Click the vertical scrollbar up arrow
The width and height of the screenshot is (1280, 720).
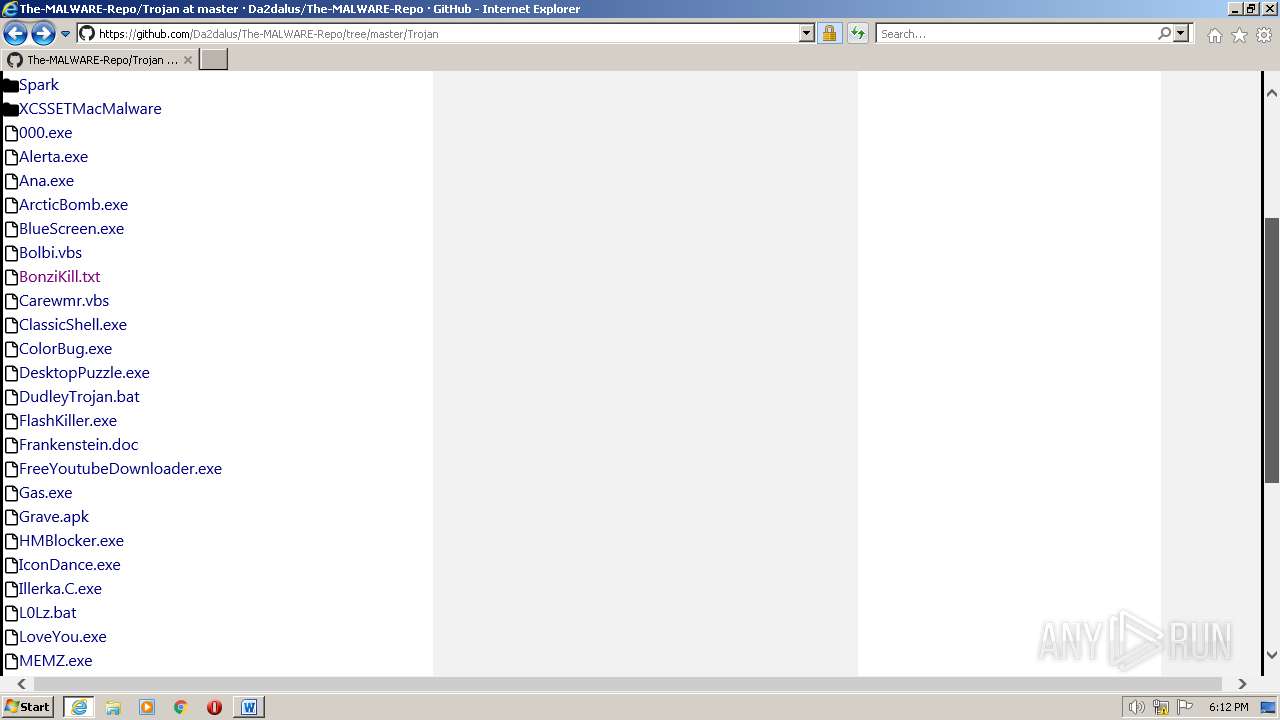[x=1272, y=93]
